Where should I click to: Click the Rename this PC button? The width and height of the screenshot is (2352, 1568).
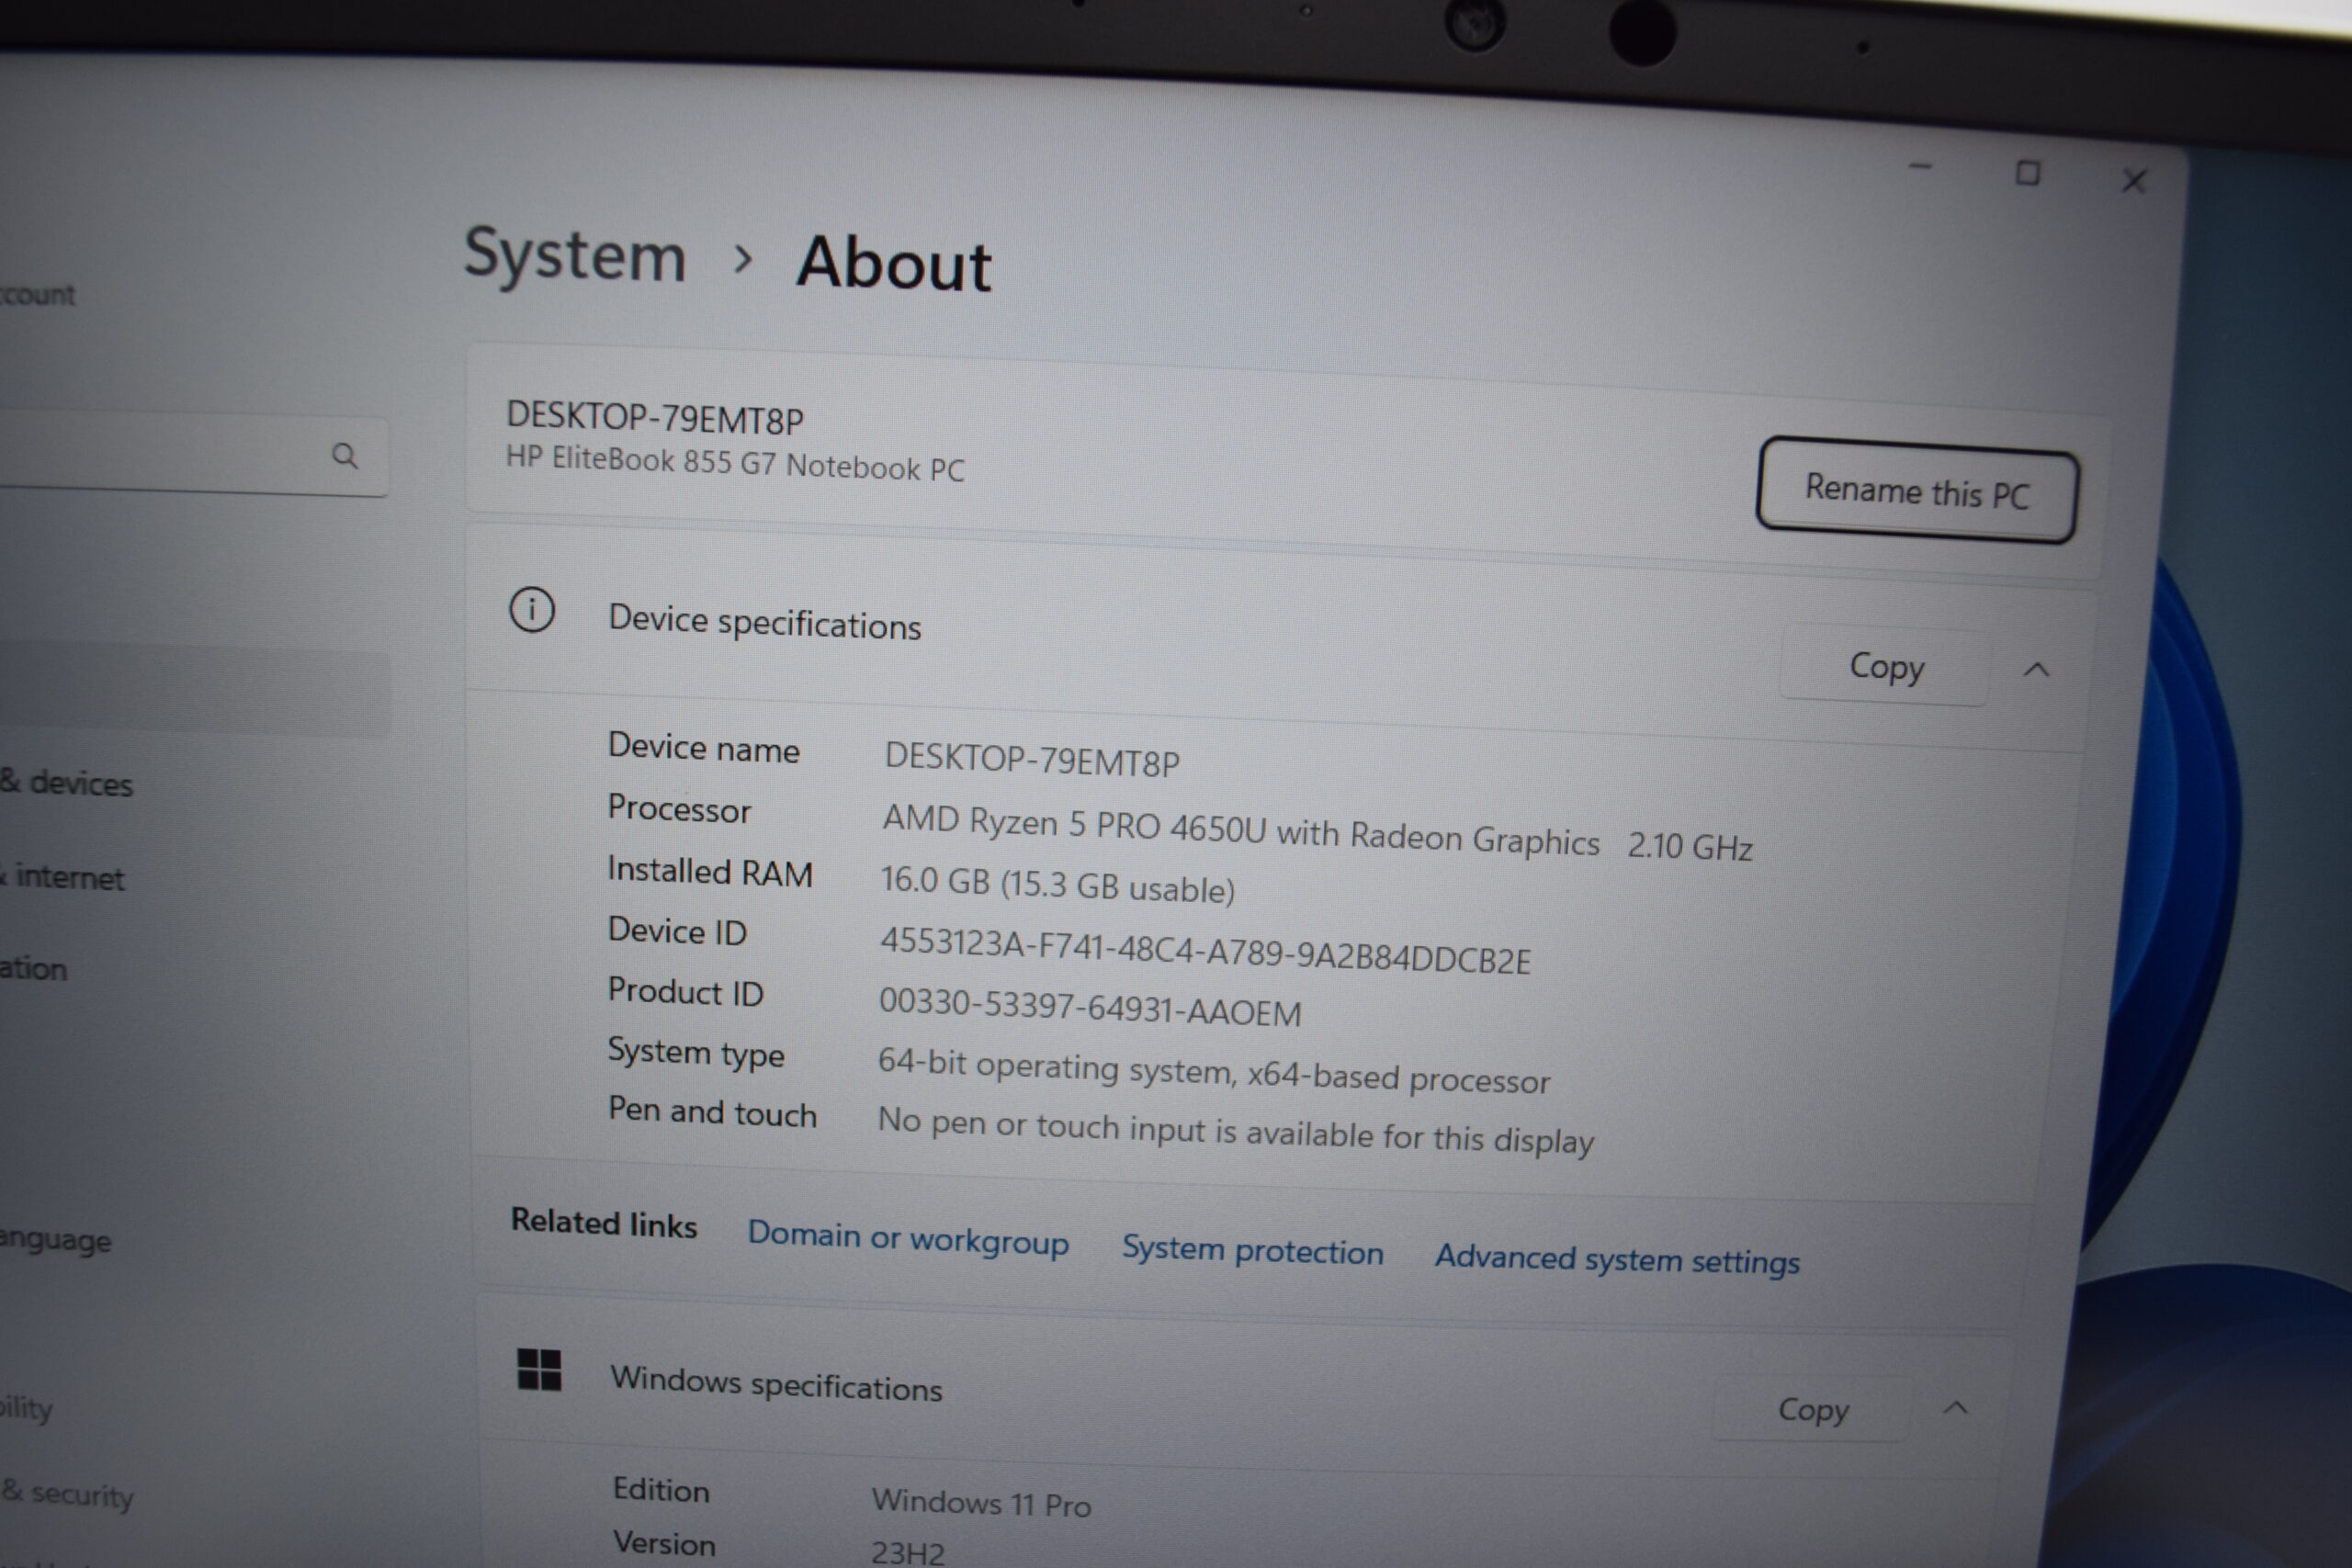[x=1917, y=491]
